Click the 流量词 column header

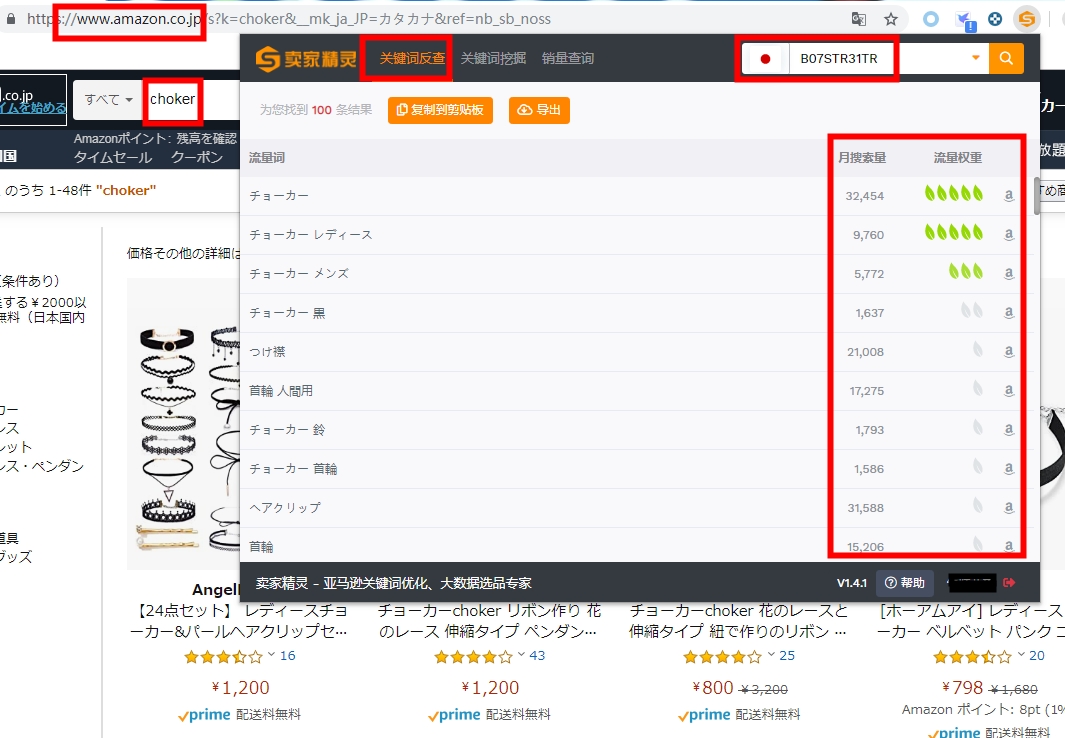[x=267, y=158]
